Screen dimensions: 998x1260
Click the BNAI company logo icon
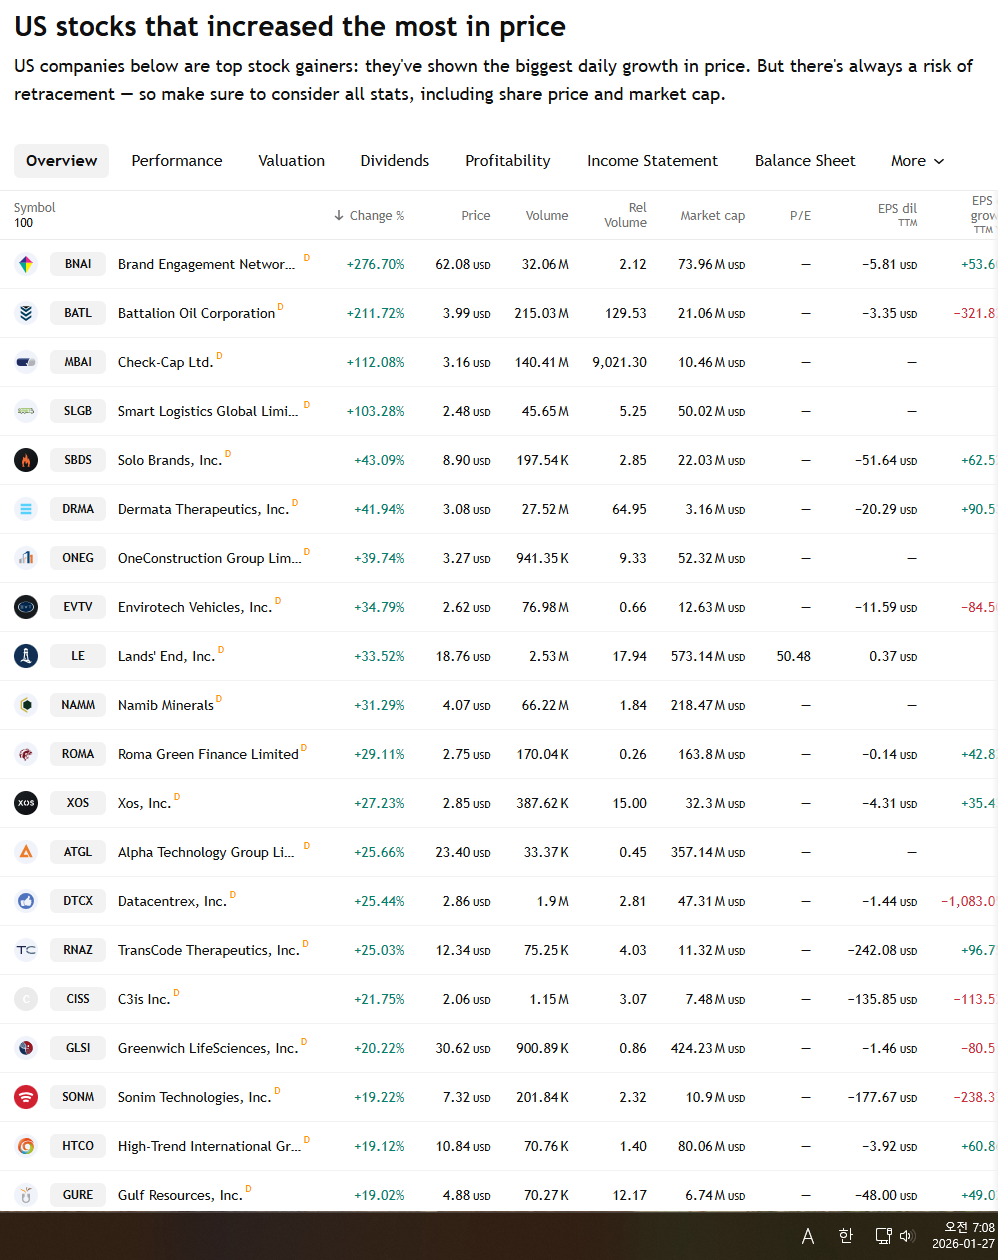tap(26, 264)
